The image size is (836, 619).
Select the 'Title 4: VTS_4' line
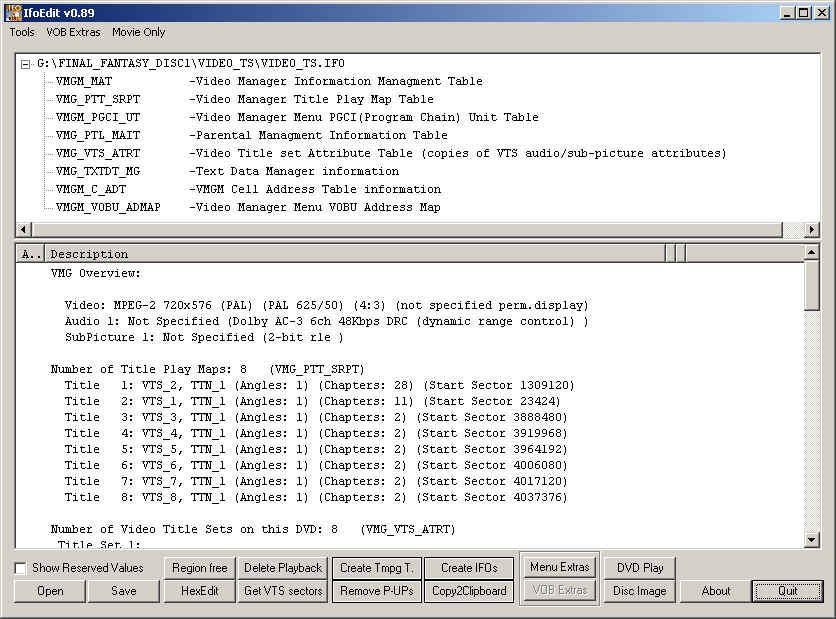[x=316, y=433]
